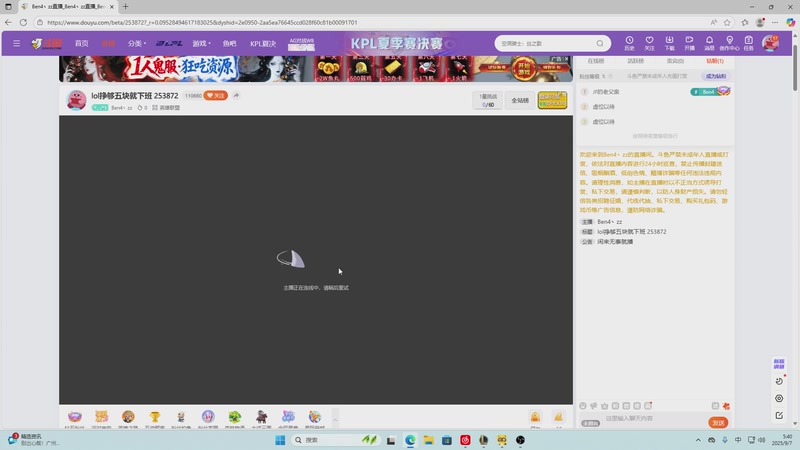The height and width of the screenshot is (450, 800).
Task: Click the browser address bar
Action: (372, 22)
